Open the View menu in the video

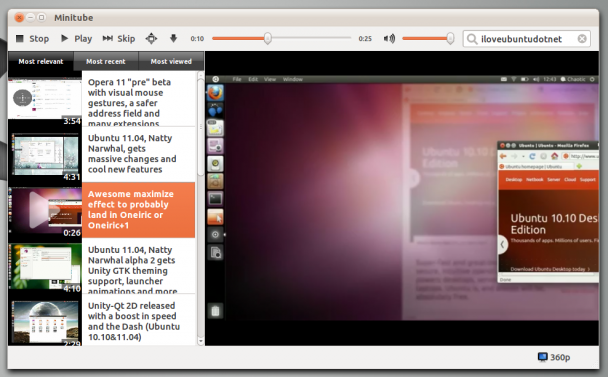click(270, 79)
